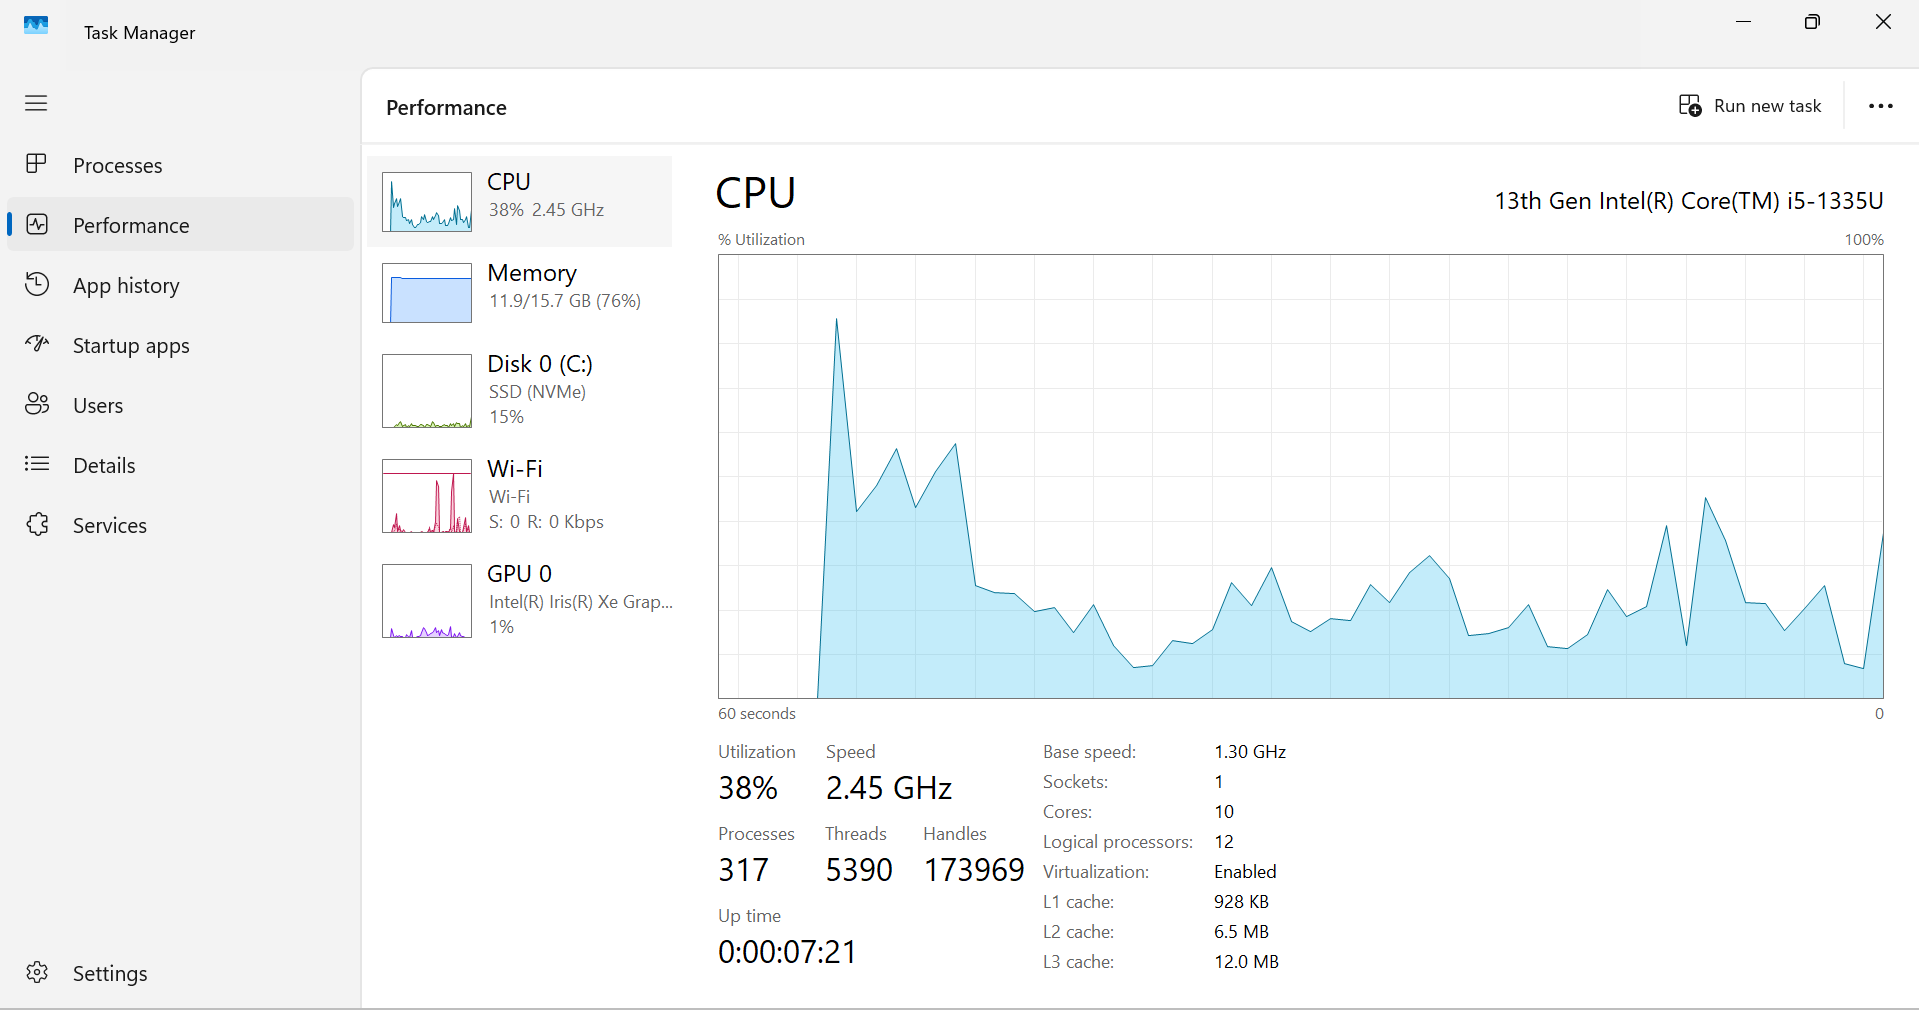Open the Users page
This screenshot has width=1919, height=1010.
coord(181,405)
